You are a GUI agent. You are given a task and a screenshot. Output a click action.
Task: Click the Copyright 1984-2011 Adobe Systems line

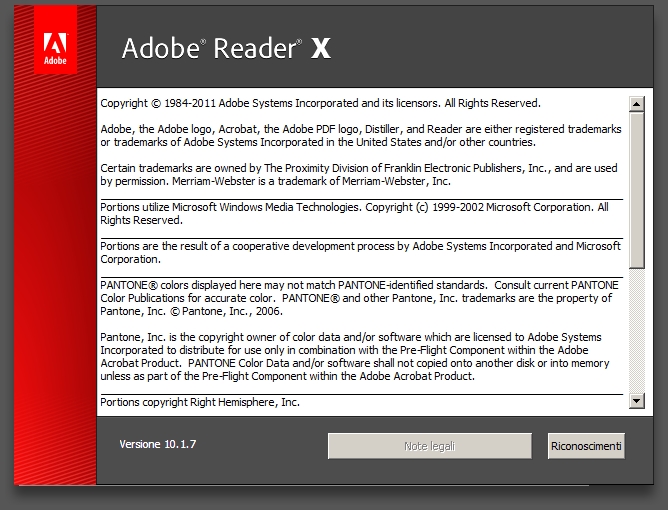320,104
